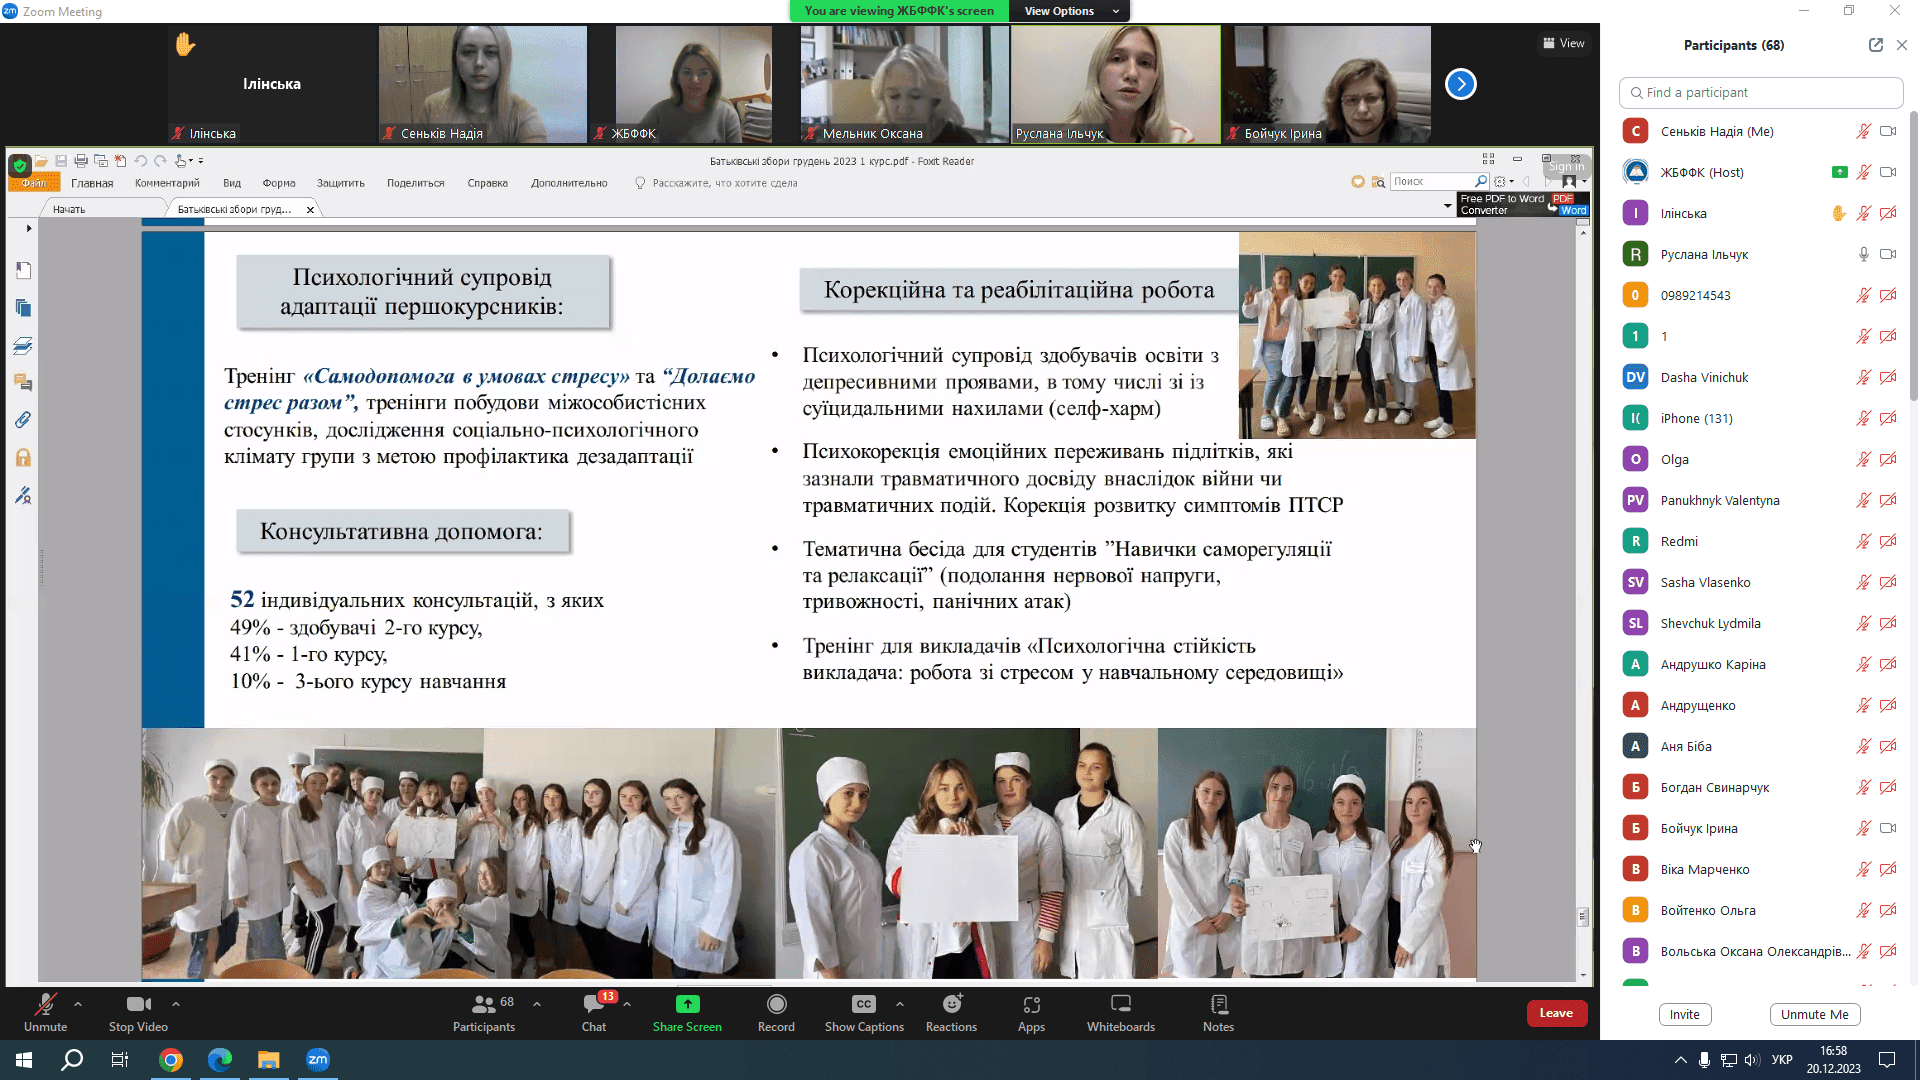Screen dimensions: 1920x1080
Task: Toggle camera icon for Сеньків Надія (Me)
Action: 1888,131
